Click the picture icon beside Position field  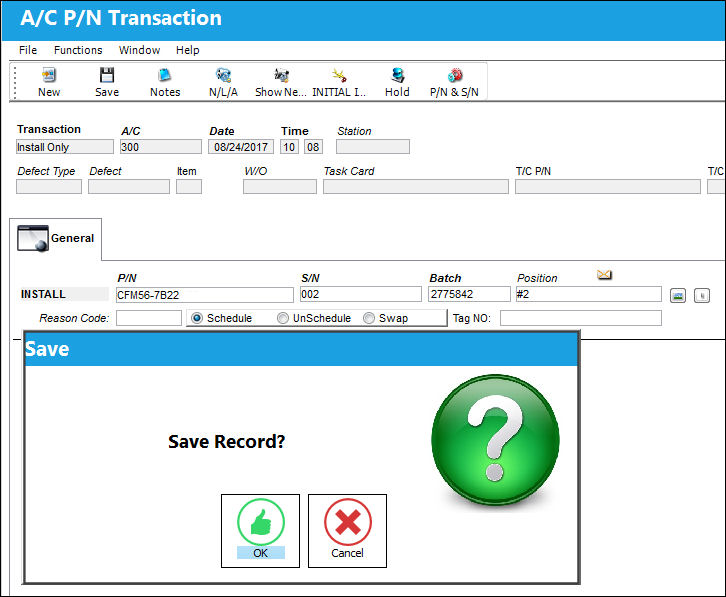(x=678, y=295)
